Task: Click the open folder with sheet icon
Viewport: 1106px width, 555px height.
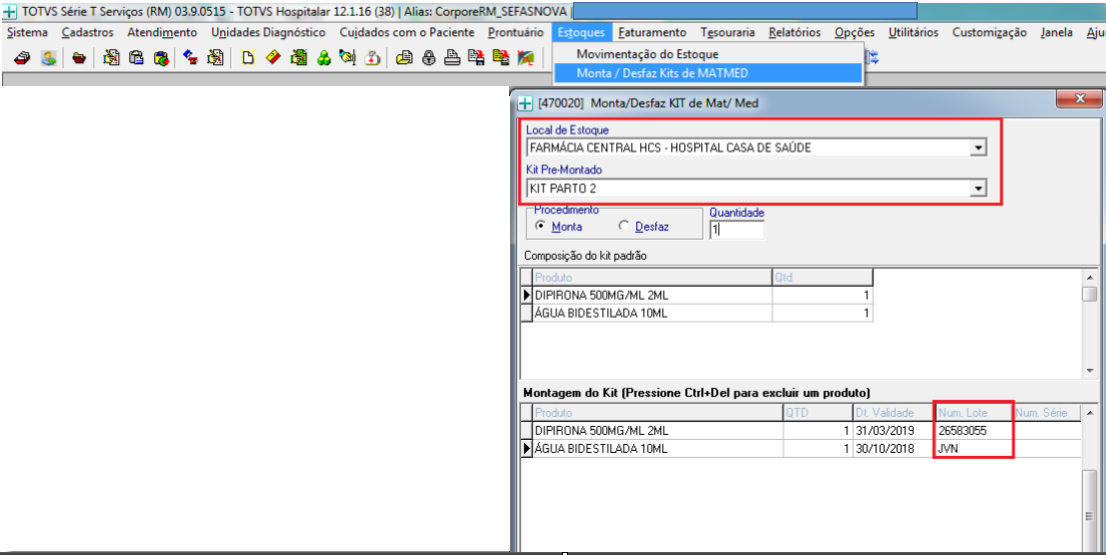Action: click(x=404, y=58)
